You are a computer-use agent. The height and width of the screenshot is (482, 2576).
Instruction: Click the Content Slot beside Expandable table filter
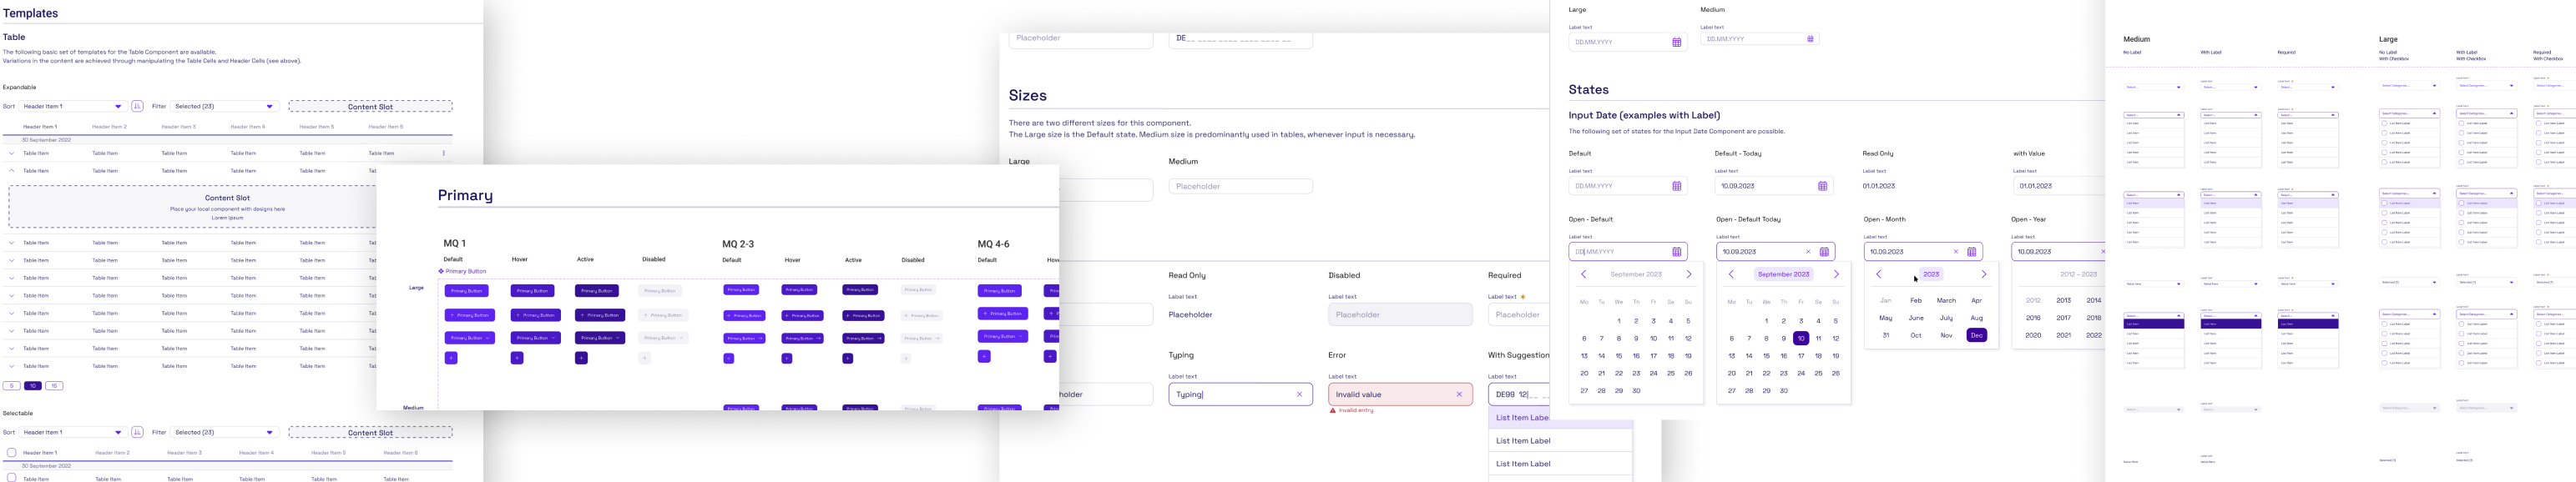click(x=370, y=106)
